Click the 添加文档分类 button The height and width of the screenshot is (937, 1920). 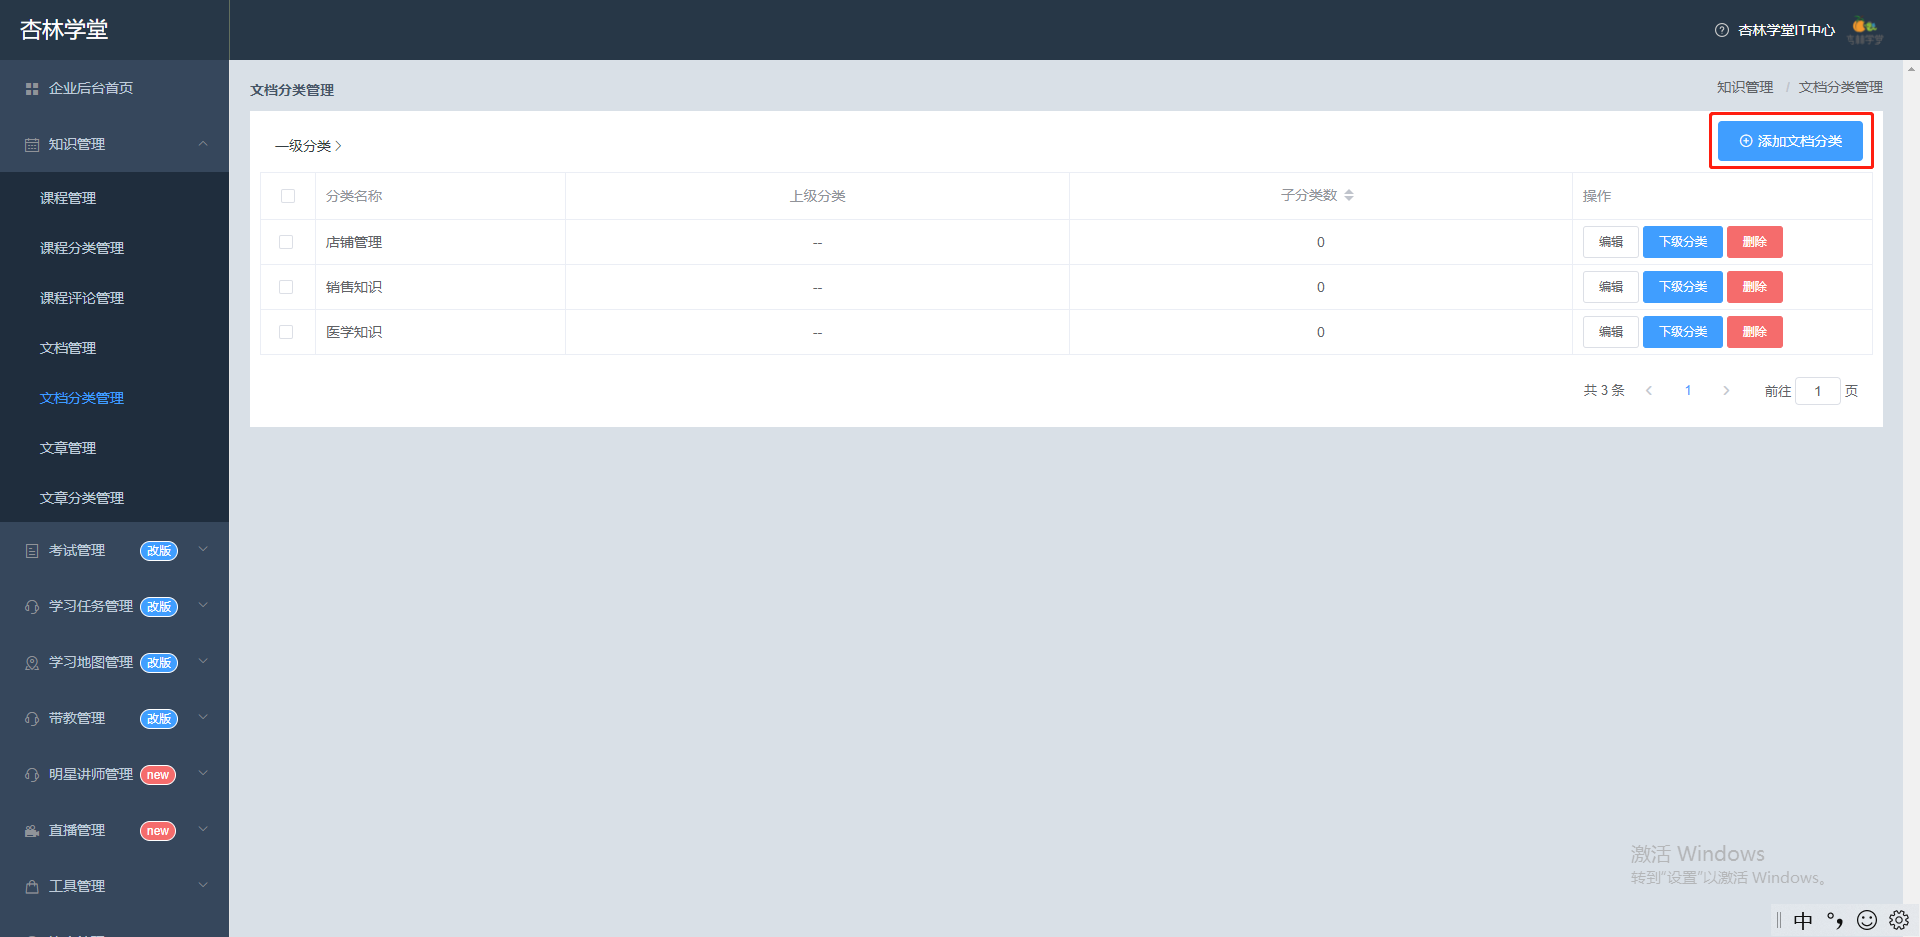point(1790,141)
